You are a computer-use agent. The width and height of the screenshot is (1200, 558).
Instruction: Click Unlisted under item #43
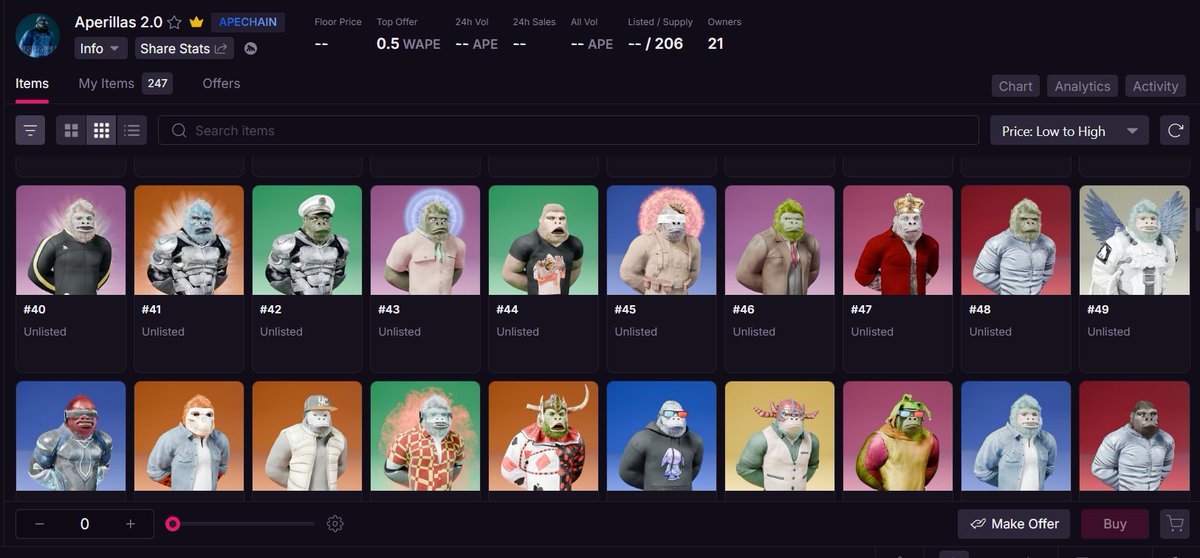[399, 332]
